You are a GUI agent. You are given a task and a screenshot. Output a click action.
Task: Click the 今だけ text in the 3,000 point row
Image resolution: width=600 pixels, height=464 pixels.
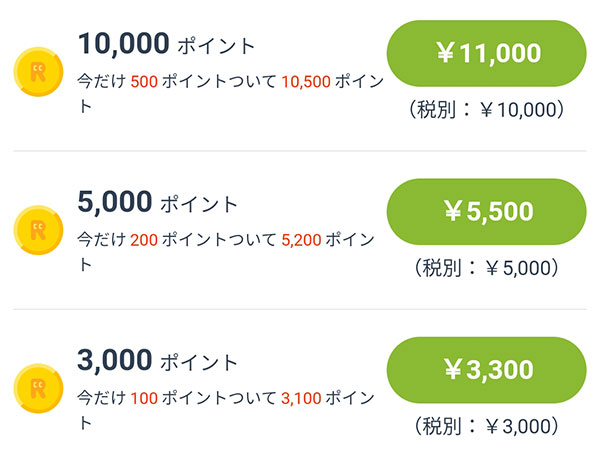(102, 398)
